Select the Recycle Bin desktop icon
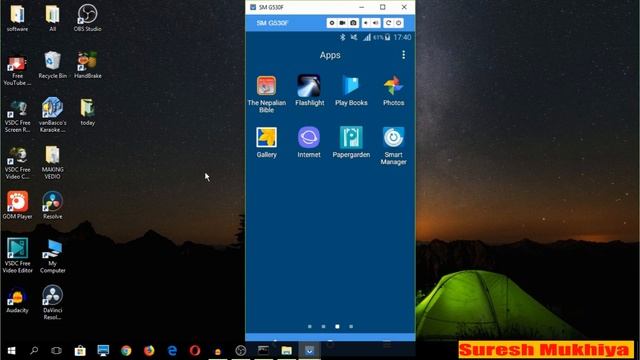The width and height of the screenshot is (640, 360). (x=53, y=64)
